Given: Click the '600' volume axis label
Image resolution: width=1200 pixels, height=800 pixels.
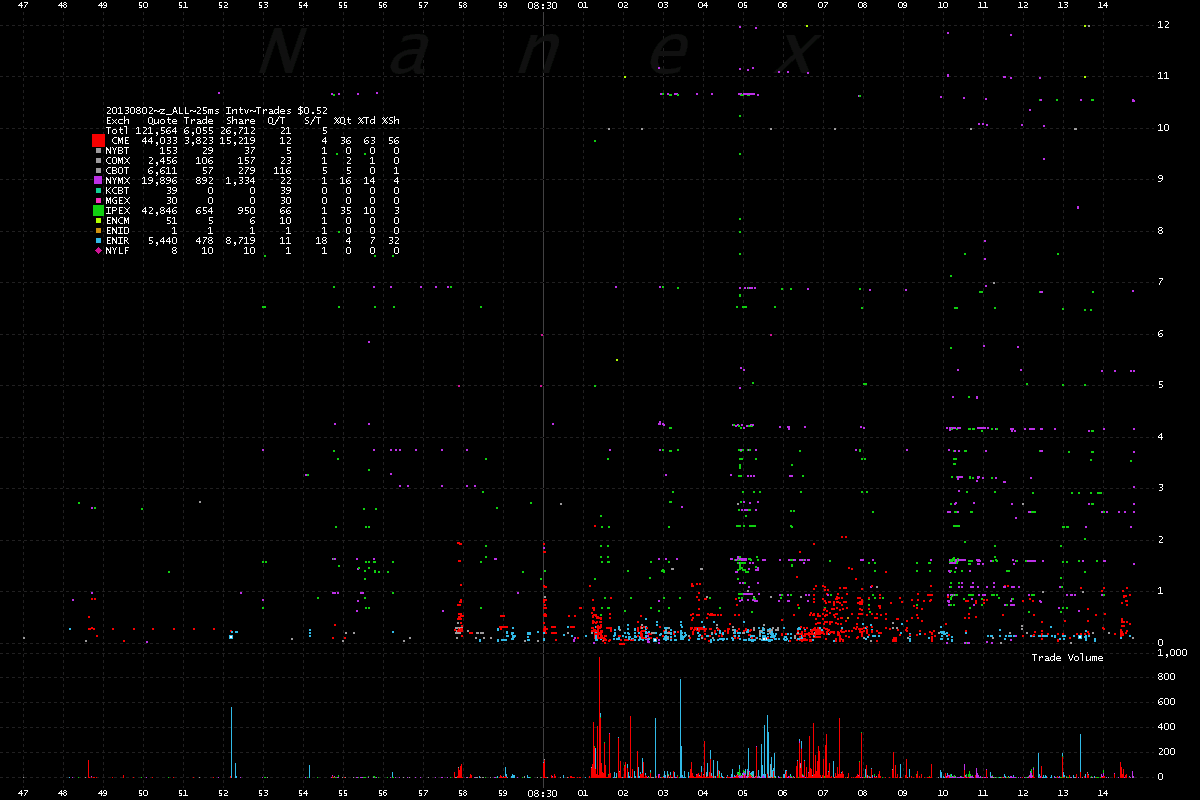Looking at the screenshot, I should click(1166, 703).
